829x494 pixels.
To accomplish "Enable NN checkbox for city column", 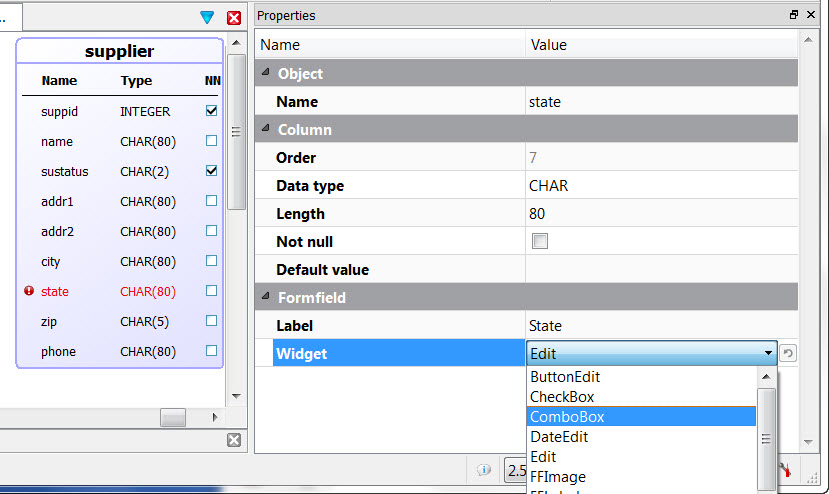I will [211, 261].
